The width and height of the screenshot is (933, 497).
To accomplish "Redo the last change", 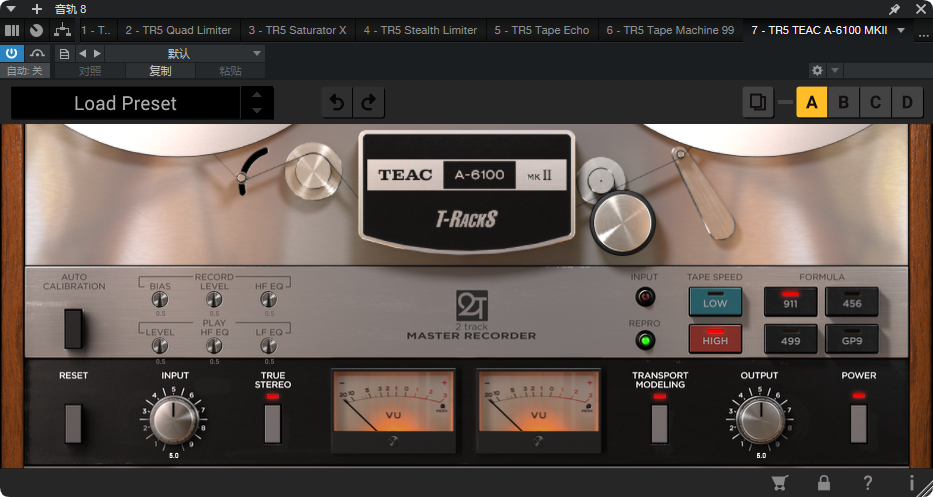I will point(369,102).
